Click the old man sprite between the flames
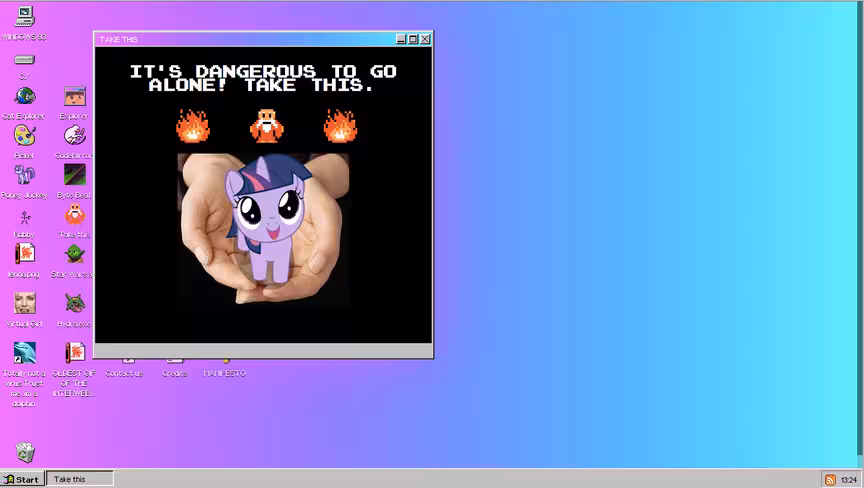The image size is (864, 488). 267,126
